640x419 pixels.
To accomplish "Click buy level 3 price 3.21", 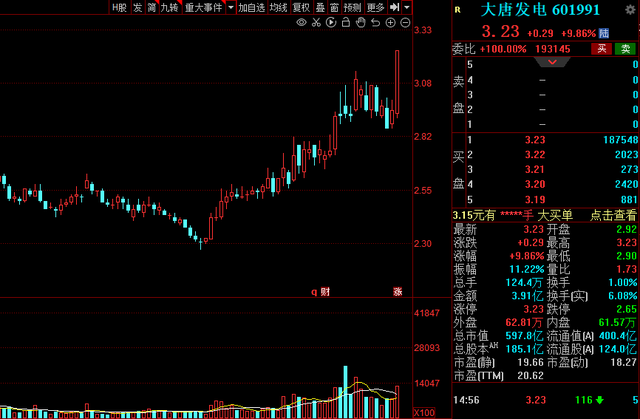I will [535, 169].
